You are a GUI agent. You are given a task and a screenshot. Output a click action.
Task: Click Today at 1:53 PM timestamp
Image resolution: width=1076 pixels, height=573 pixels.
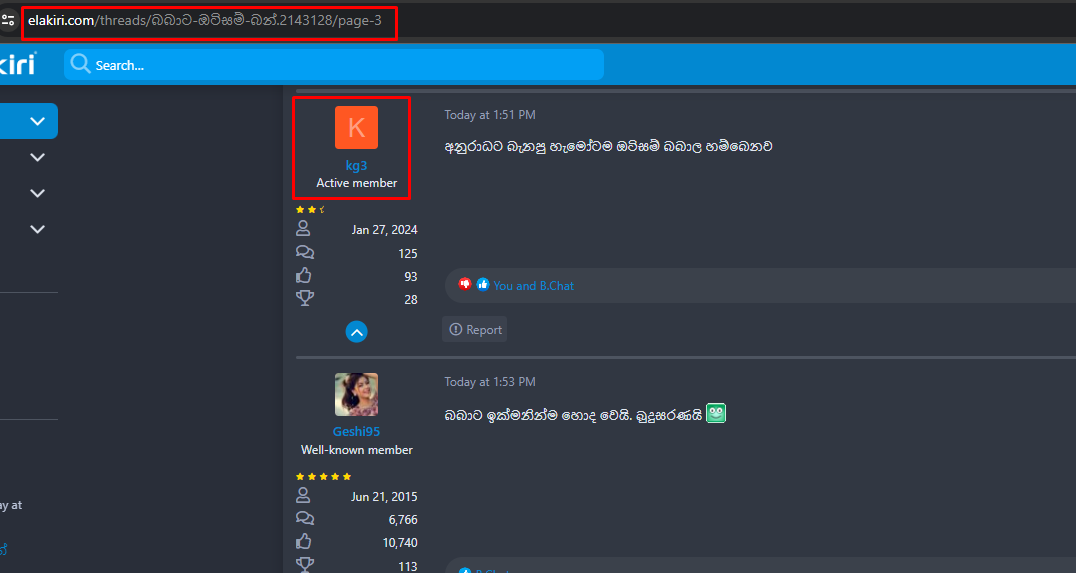point(489,382)
